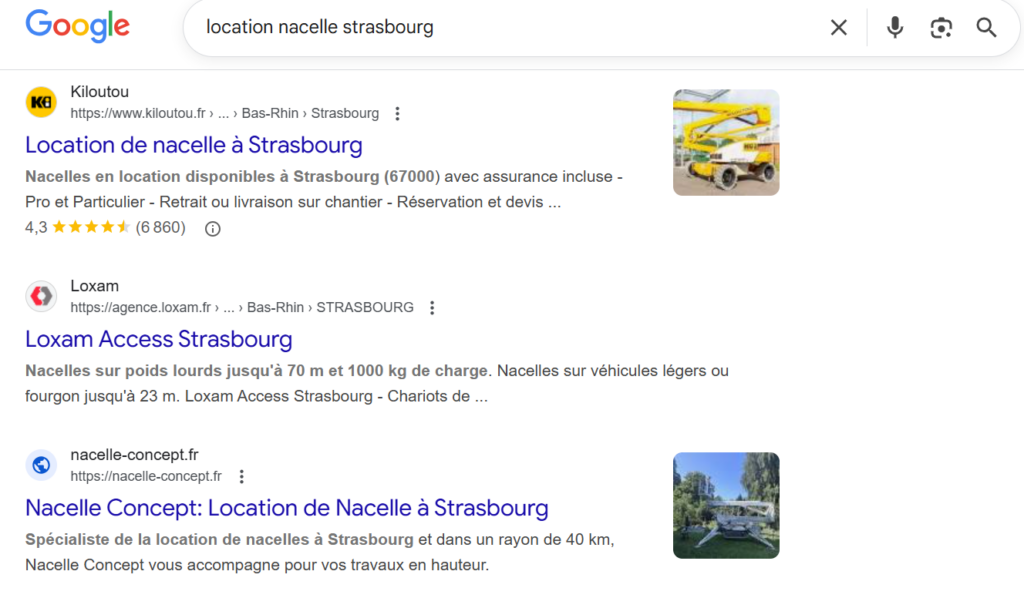1024x598 pixels.
Task: Start voice search with the microphone
Action: (895, 28)
